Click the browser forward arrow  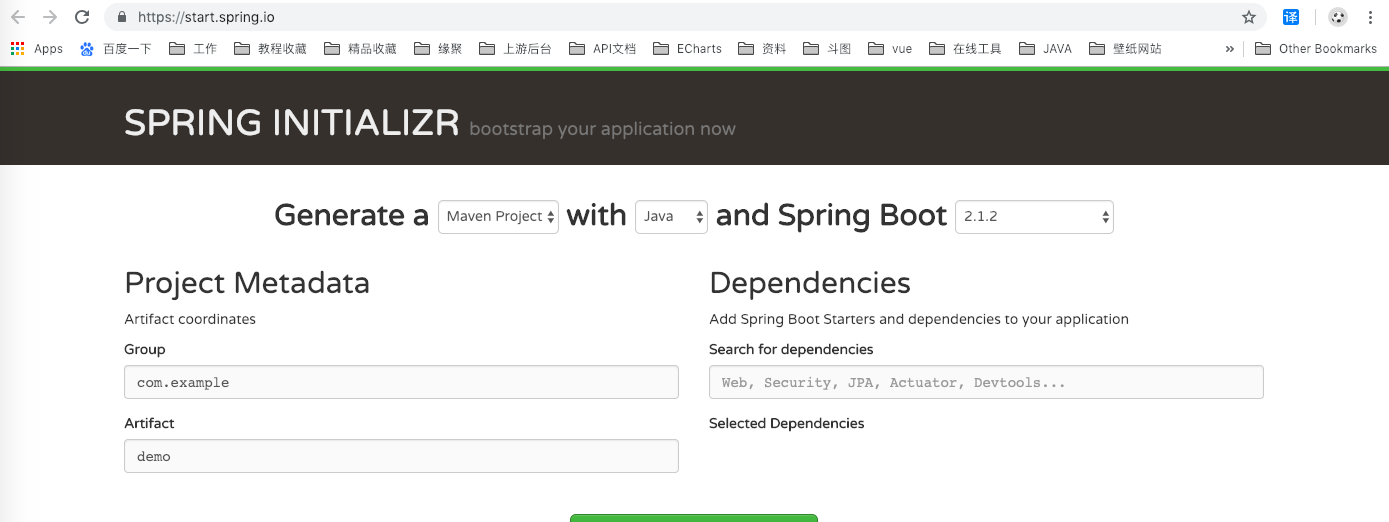(x=50, y=17)
